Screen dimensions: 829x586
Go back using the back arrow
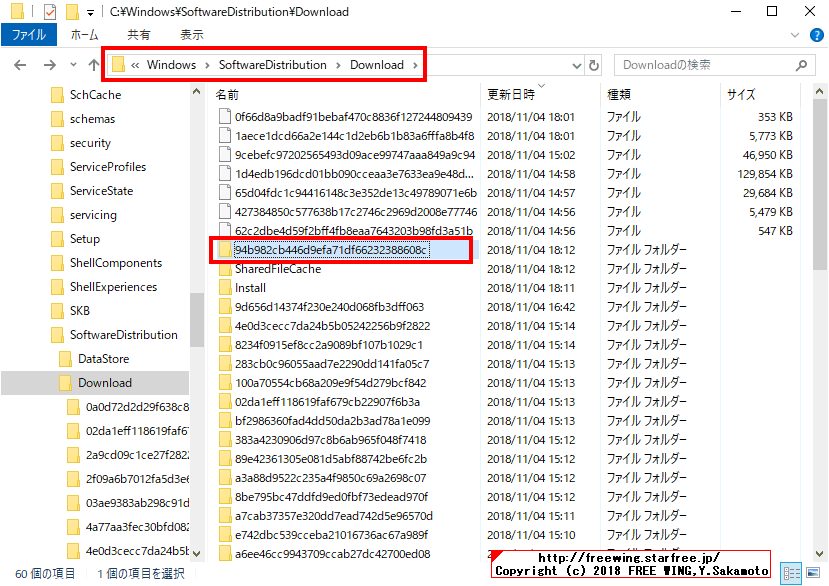[21, 64]
